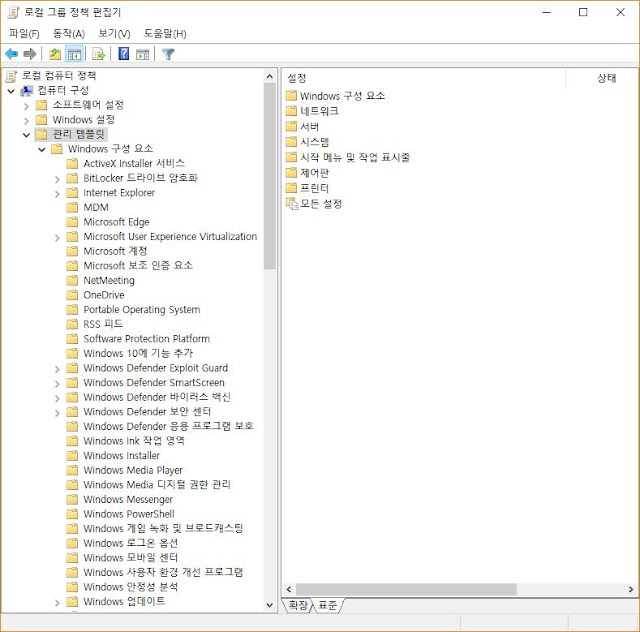Click the 제어판 folder icon in right pane
640x632 pixels.
[291, 173]
